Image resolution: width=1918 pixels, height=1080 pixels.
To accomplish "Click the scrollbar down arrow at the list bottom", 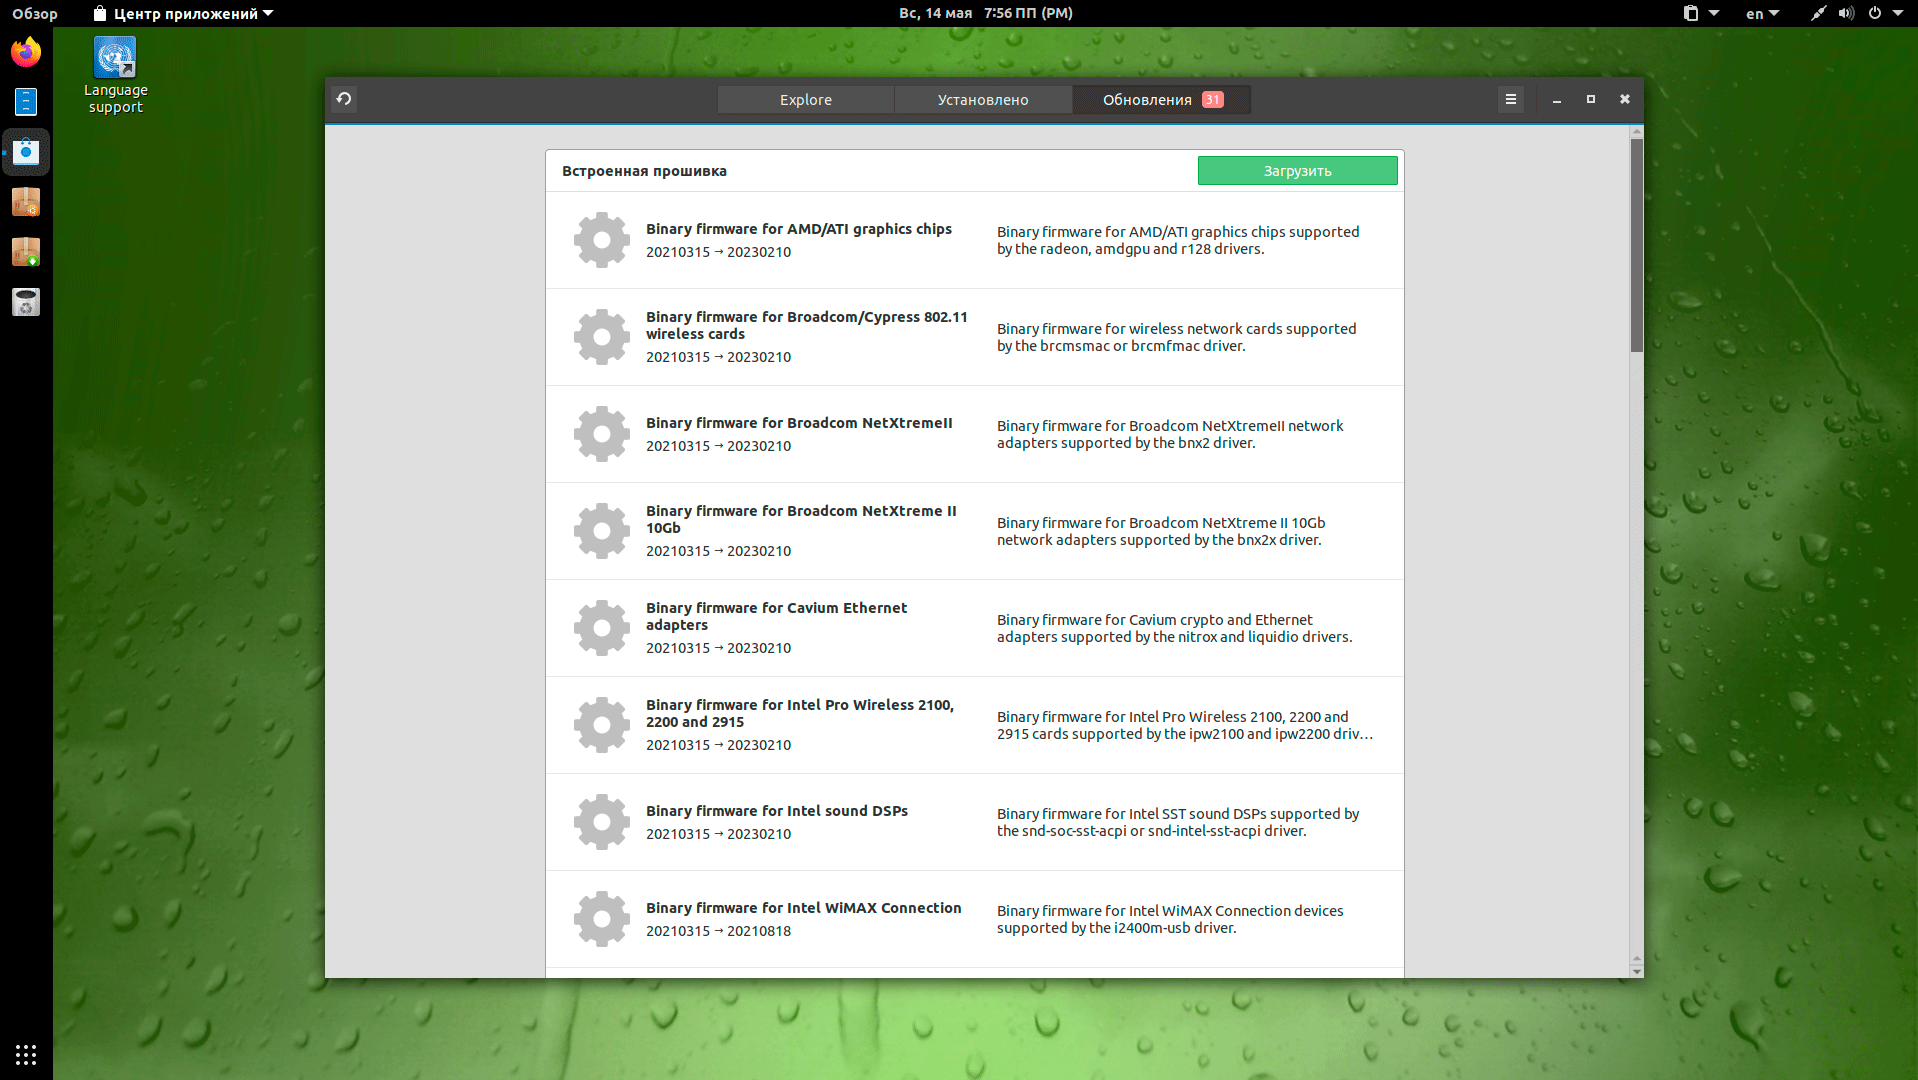I will [x=1637, y=971].
